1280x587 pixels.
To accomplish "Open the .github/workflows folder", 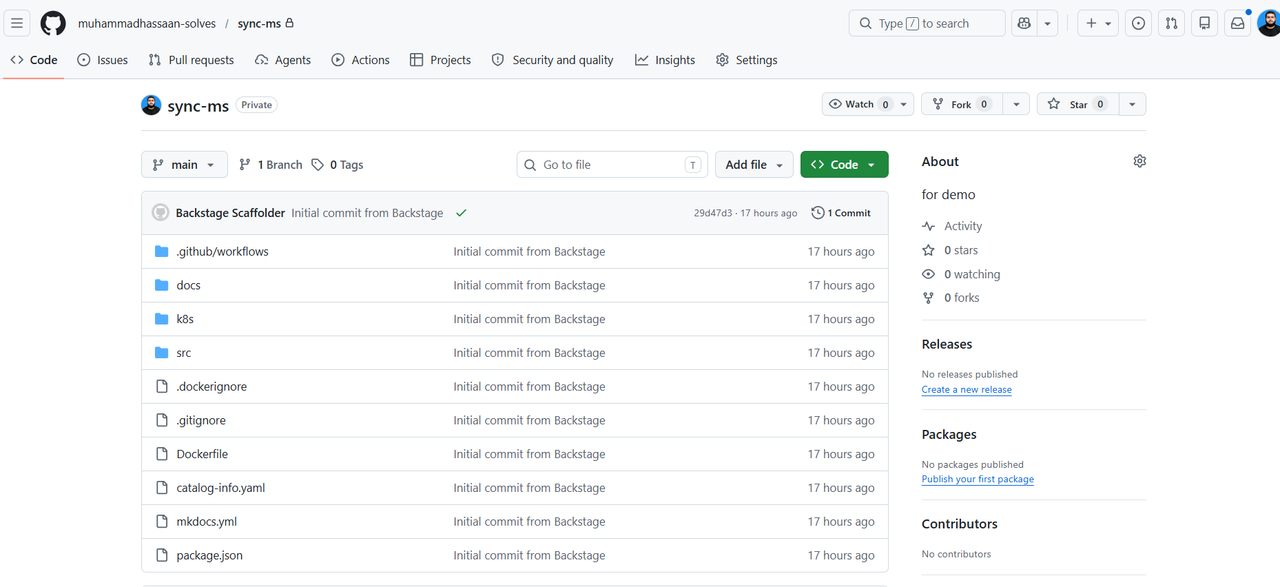I will [222, 252].
